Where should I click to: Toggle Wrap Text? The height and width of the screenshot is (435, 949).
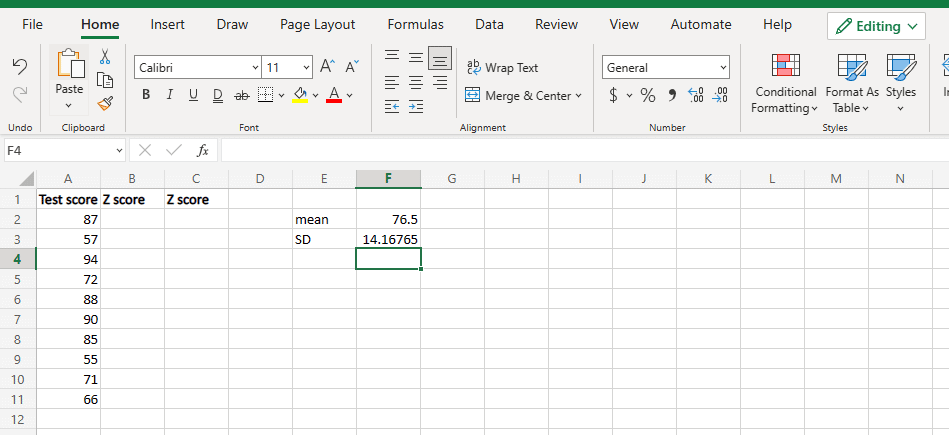[x=502, y=68]
